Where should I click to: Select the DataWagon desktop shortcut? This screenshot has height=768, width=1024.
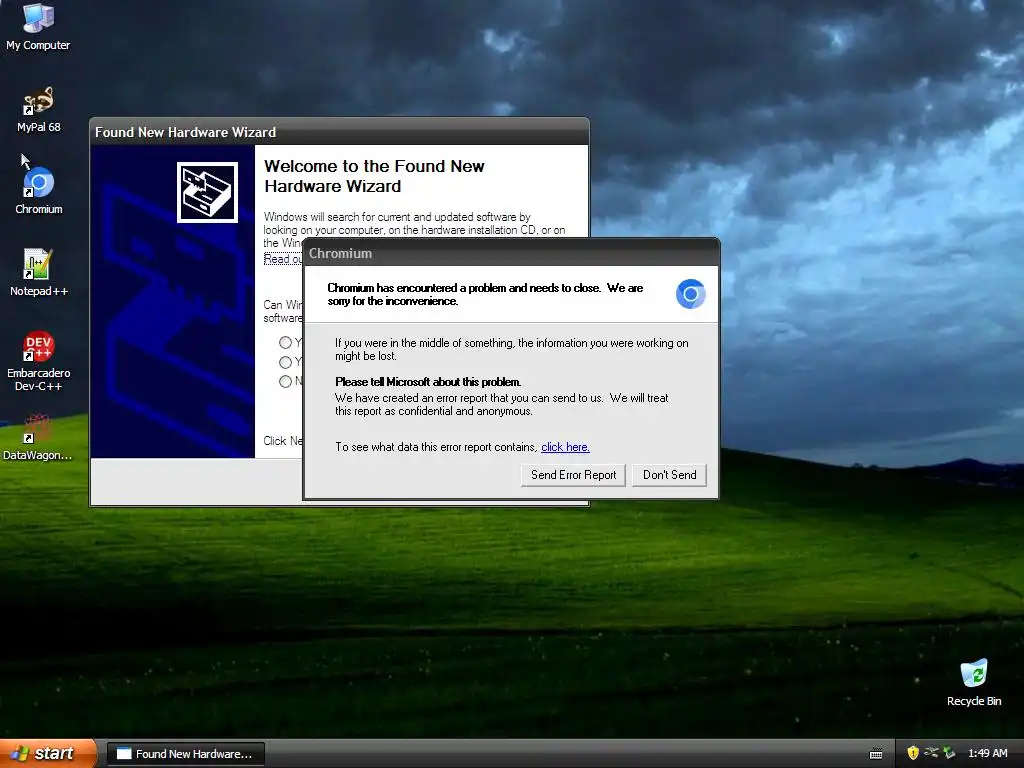tap(37, 438)
